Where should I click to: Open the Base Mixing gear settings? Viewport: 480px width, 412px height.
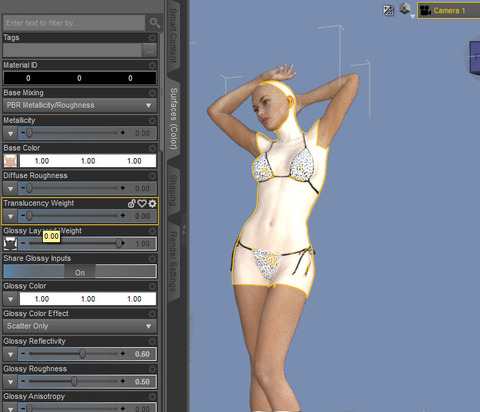coord(152,93)
